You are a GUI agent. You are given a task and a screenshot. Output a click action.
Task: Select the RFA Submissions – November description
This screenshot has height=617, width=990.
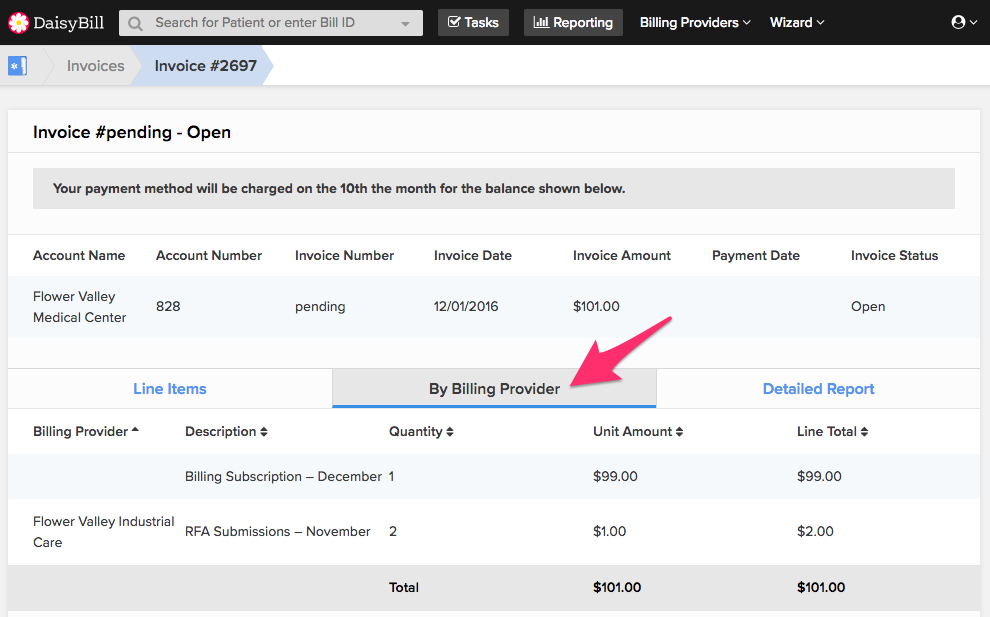click(278, 531)
